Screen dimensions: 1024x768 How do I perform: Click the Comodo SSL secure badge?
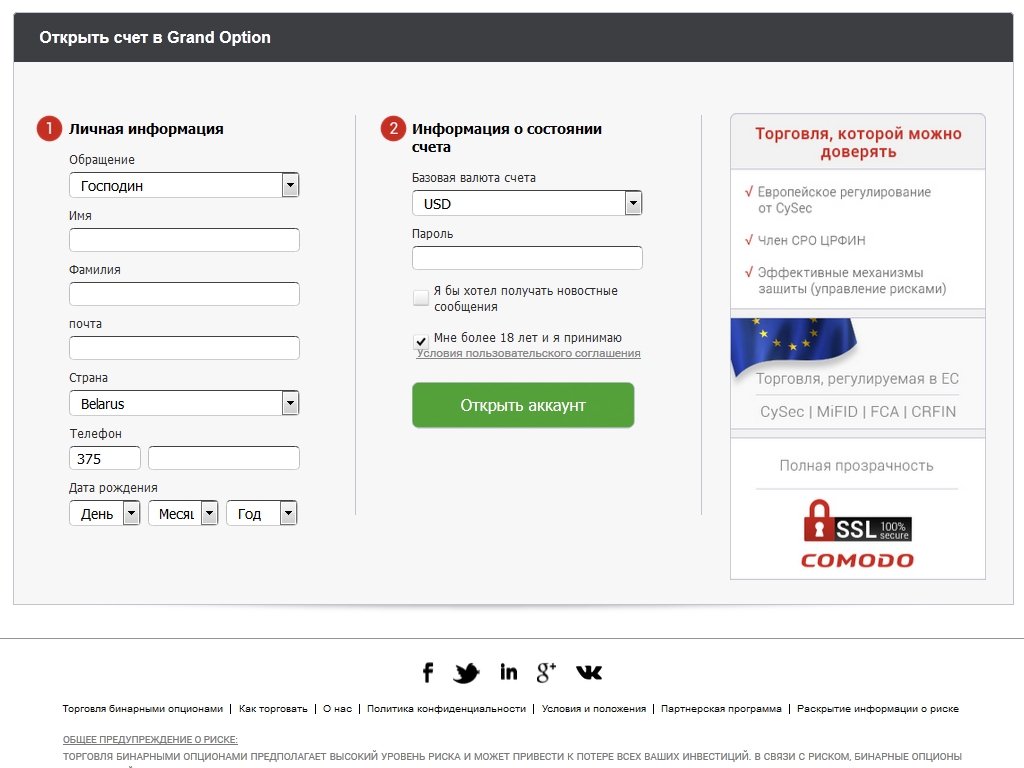pyautogui.click(x=857, y=532)
